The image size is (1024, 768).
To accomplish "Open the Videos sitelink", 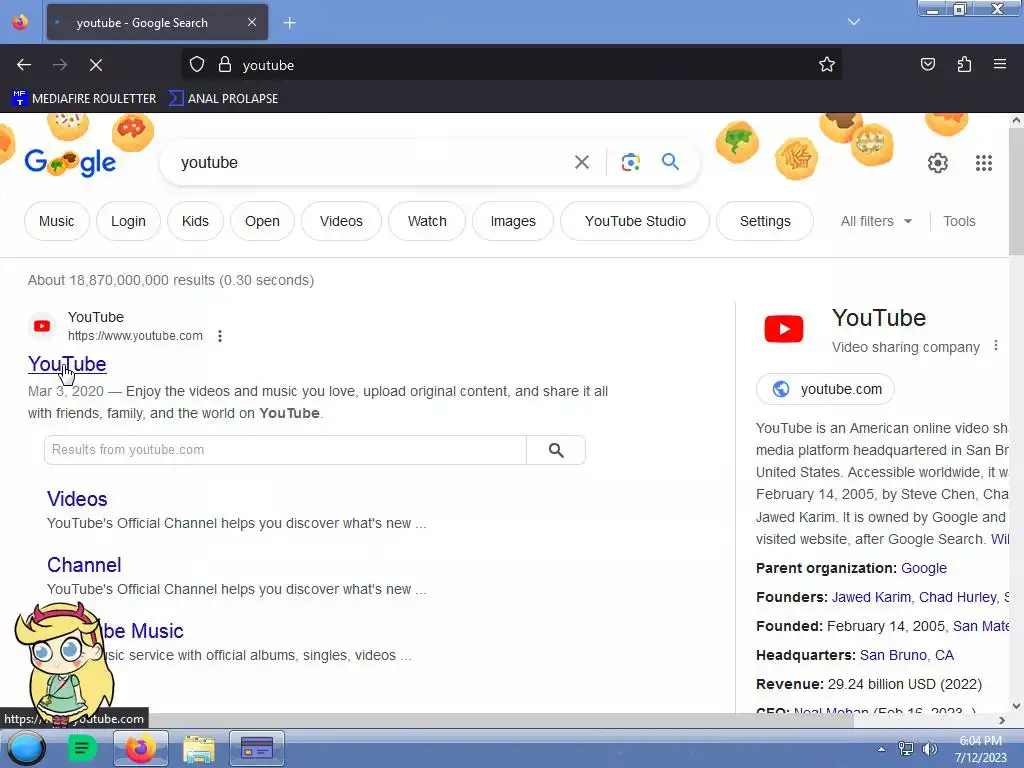I will [77, 499].
